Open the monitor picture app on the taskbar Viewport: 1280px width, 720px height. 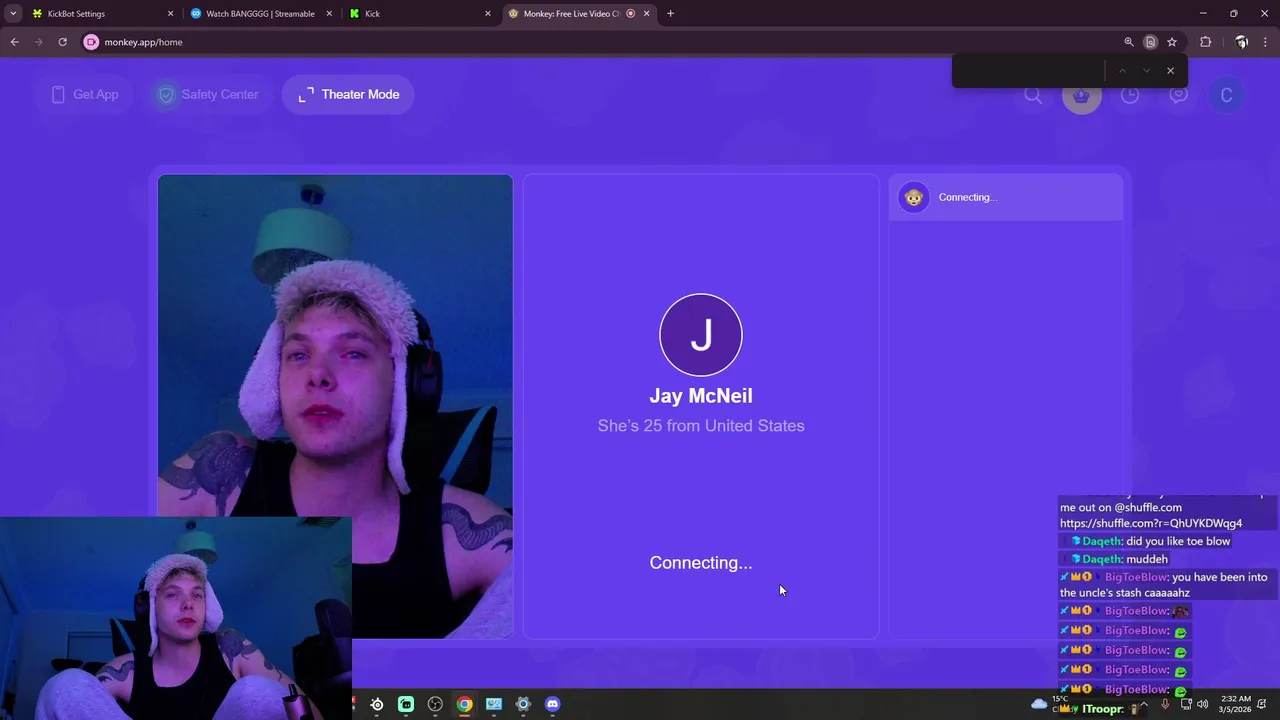tap(494, 704)
